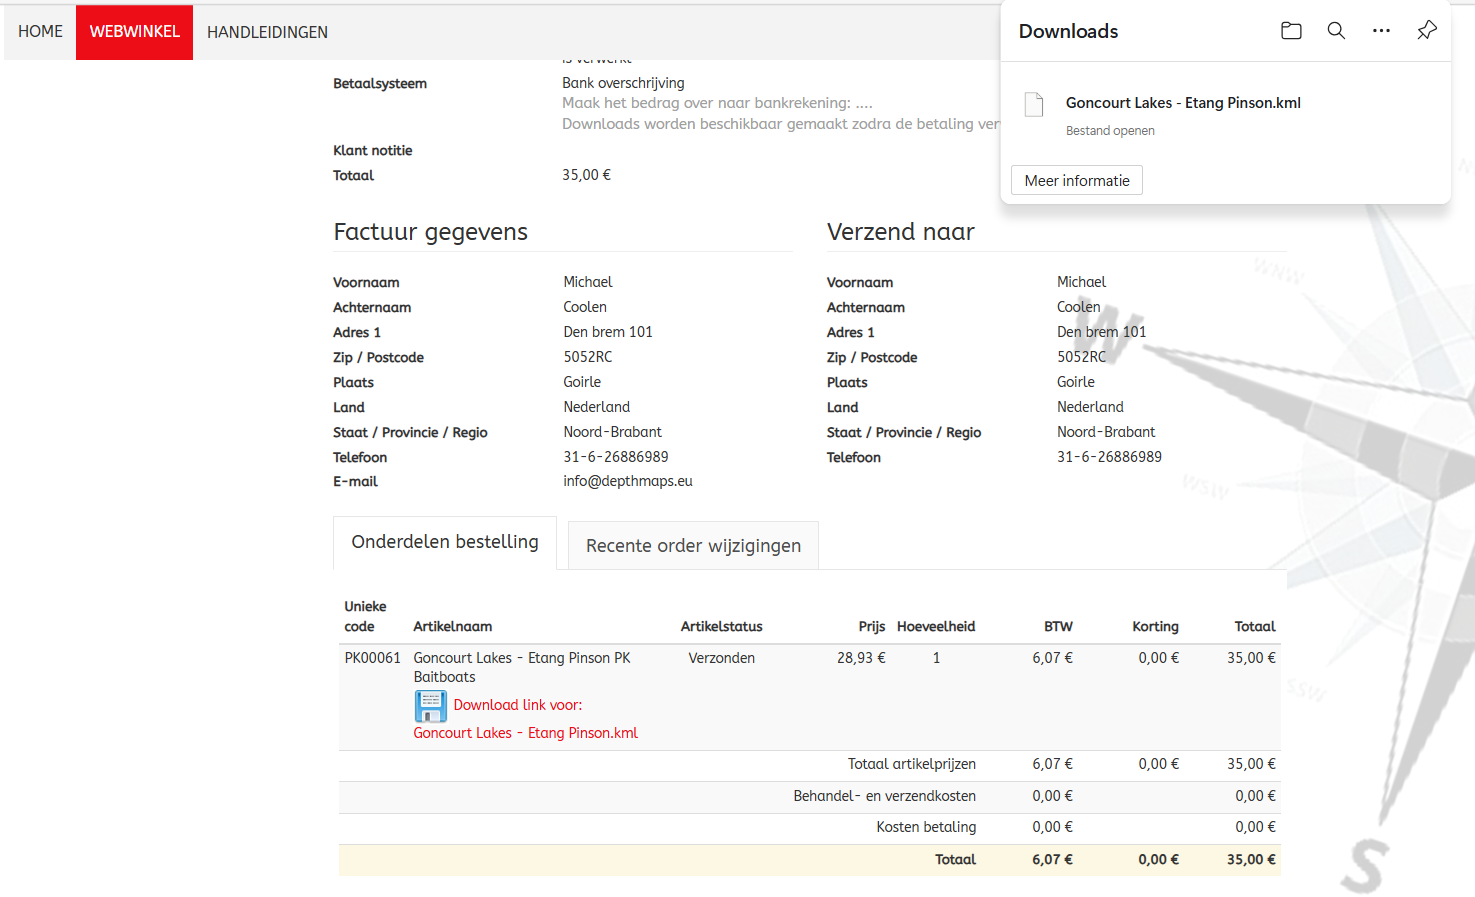Select the Onderdelen bestelling tab
The height and width of the screenshot is (897, 1475).
click(445, 542)
